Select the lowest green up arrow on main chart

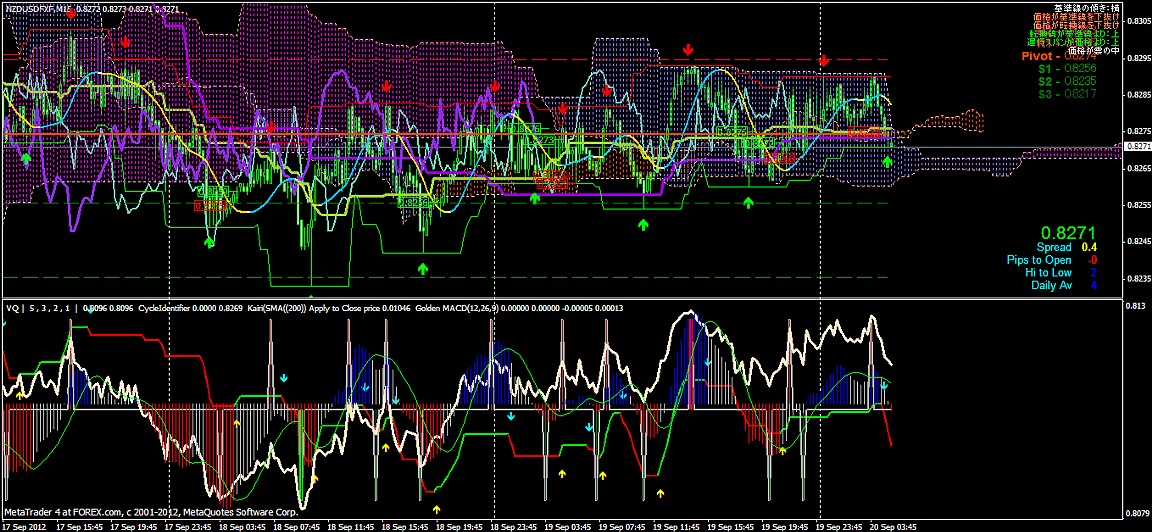point(423,268)
